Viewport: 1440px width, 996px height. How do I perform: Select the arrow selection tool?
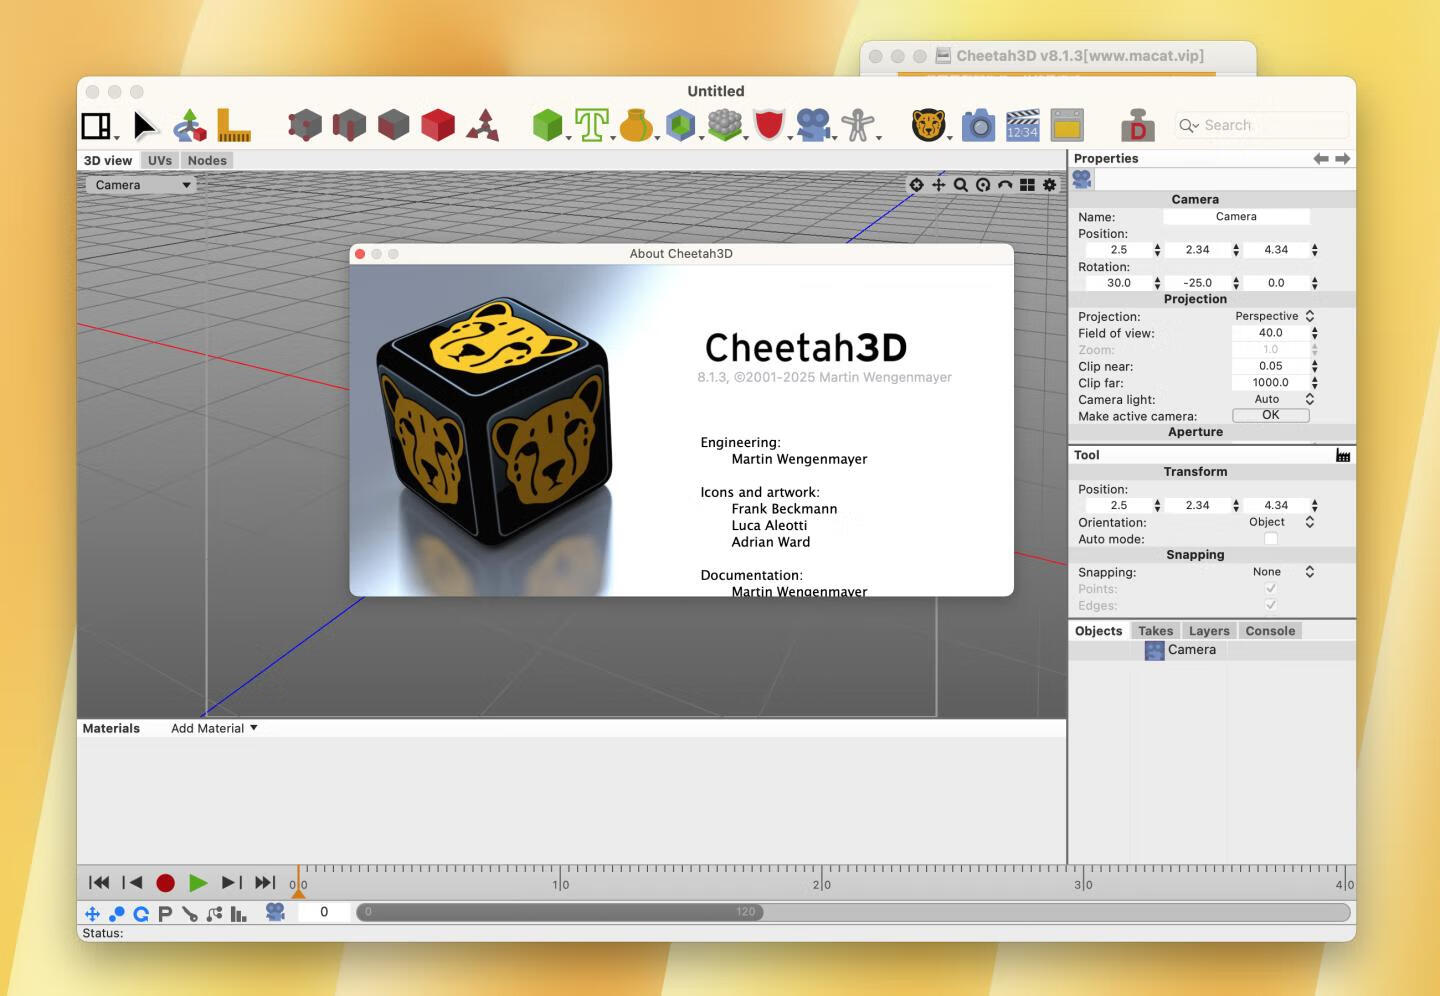pyautogui.click(x=145, y=126)
